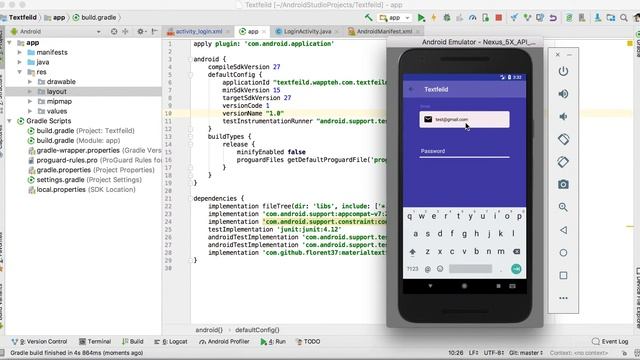Click the email field in emulator app

(464, 120)
